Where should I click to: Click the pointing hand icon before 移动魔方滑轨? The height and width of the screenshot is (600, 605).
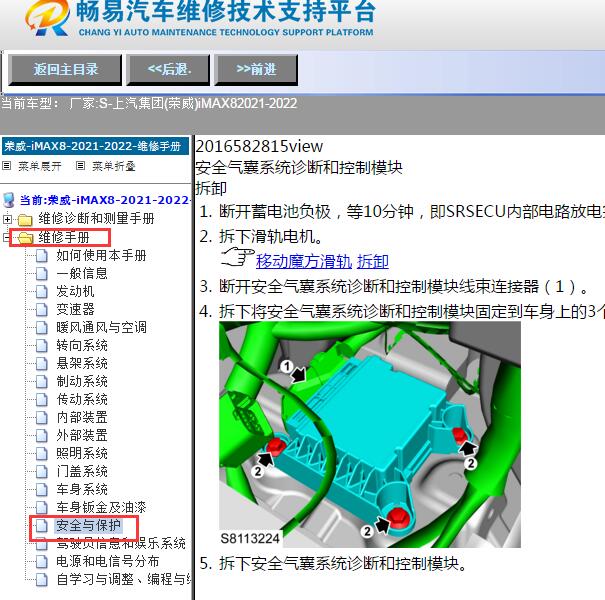(237, 257)
